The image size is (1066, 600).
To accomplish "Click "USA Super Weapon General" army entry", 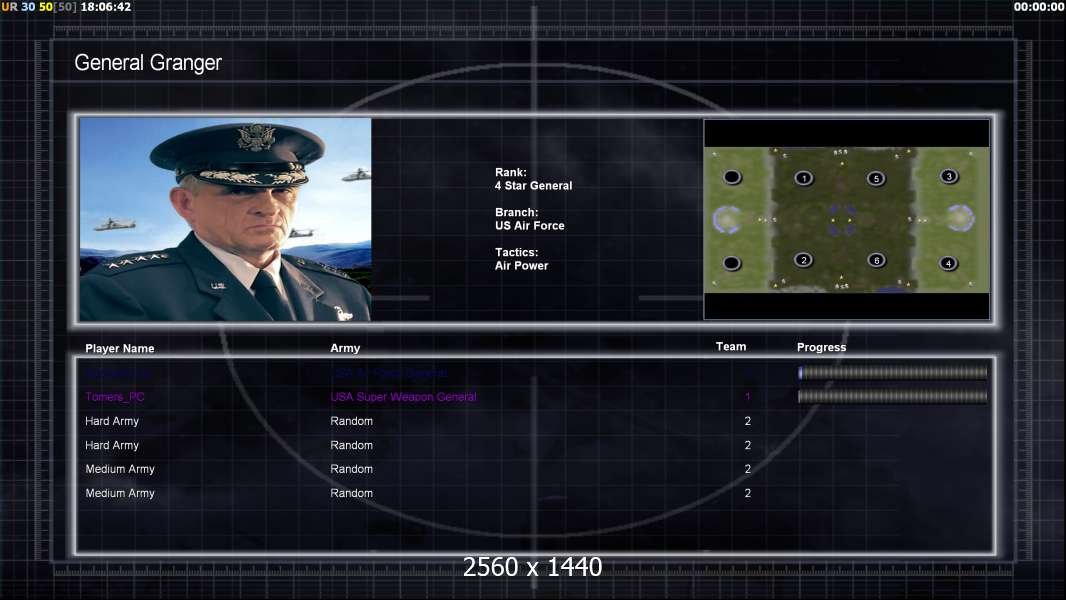I will (403, 397).
